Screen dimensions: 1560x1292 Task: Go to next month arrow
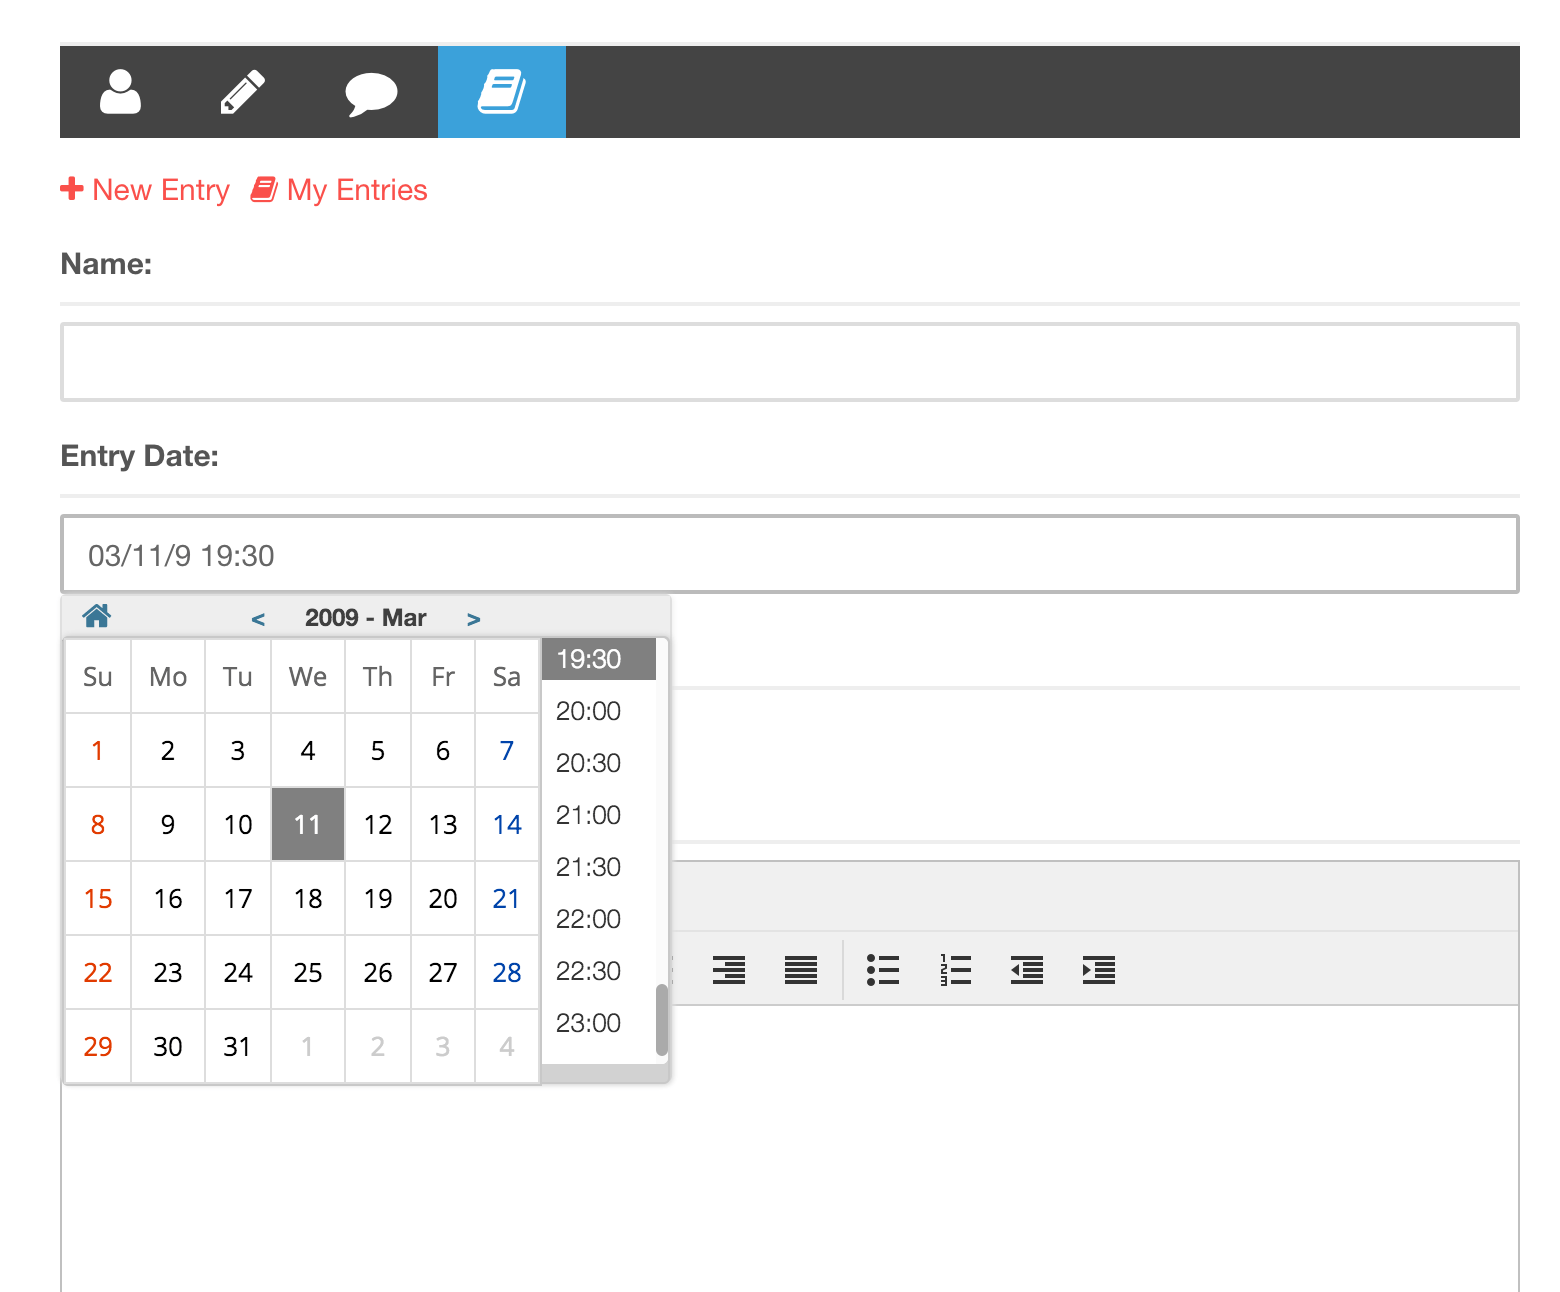click(474, 619)
